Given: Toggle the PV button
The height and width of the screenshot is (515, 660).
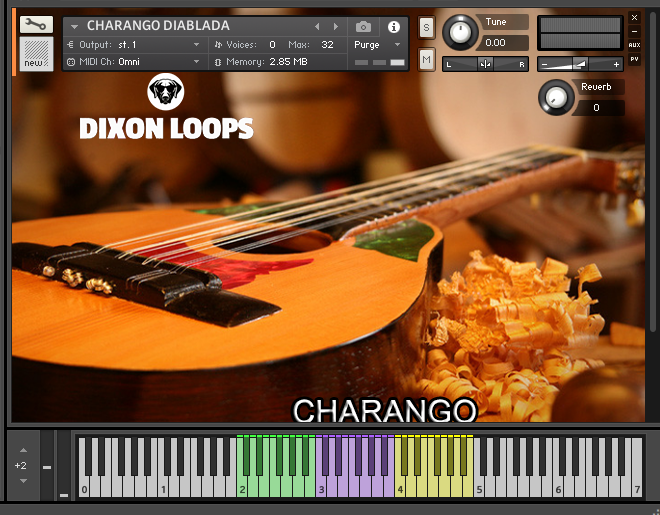Looking at the screenshot, I should point(634,59).
